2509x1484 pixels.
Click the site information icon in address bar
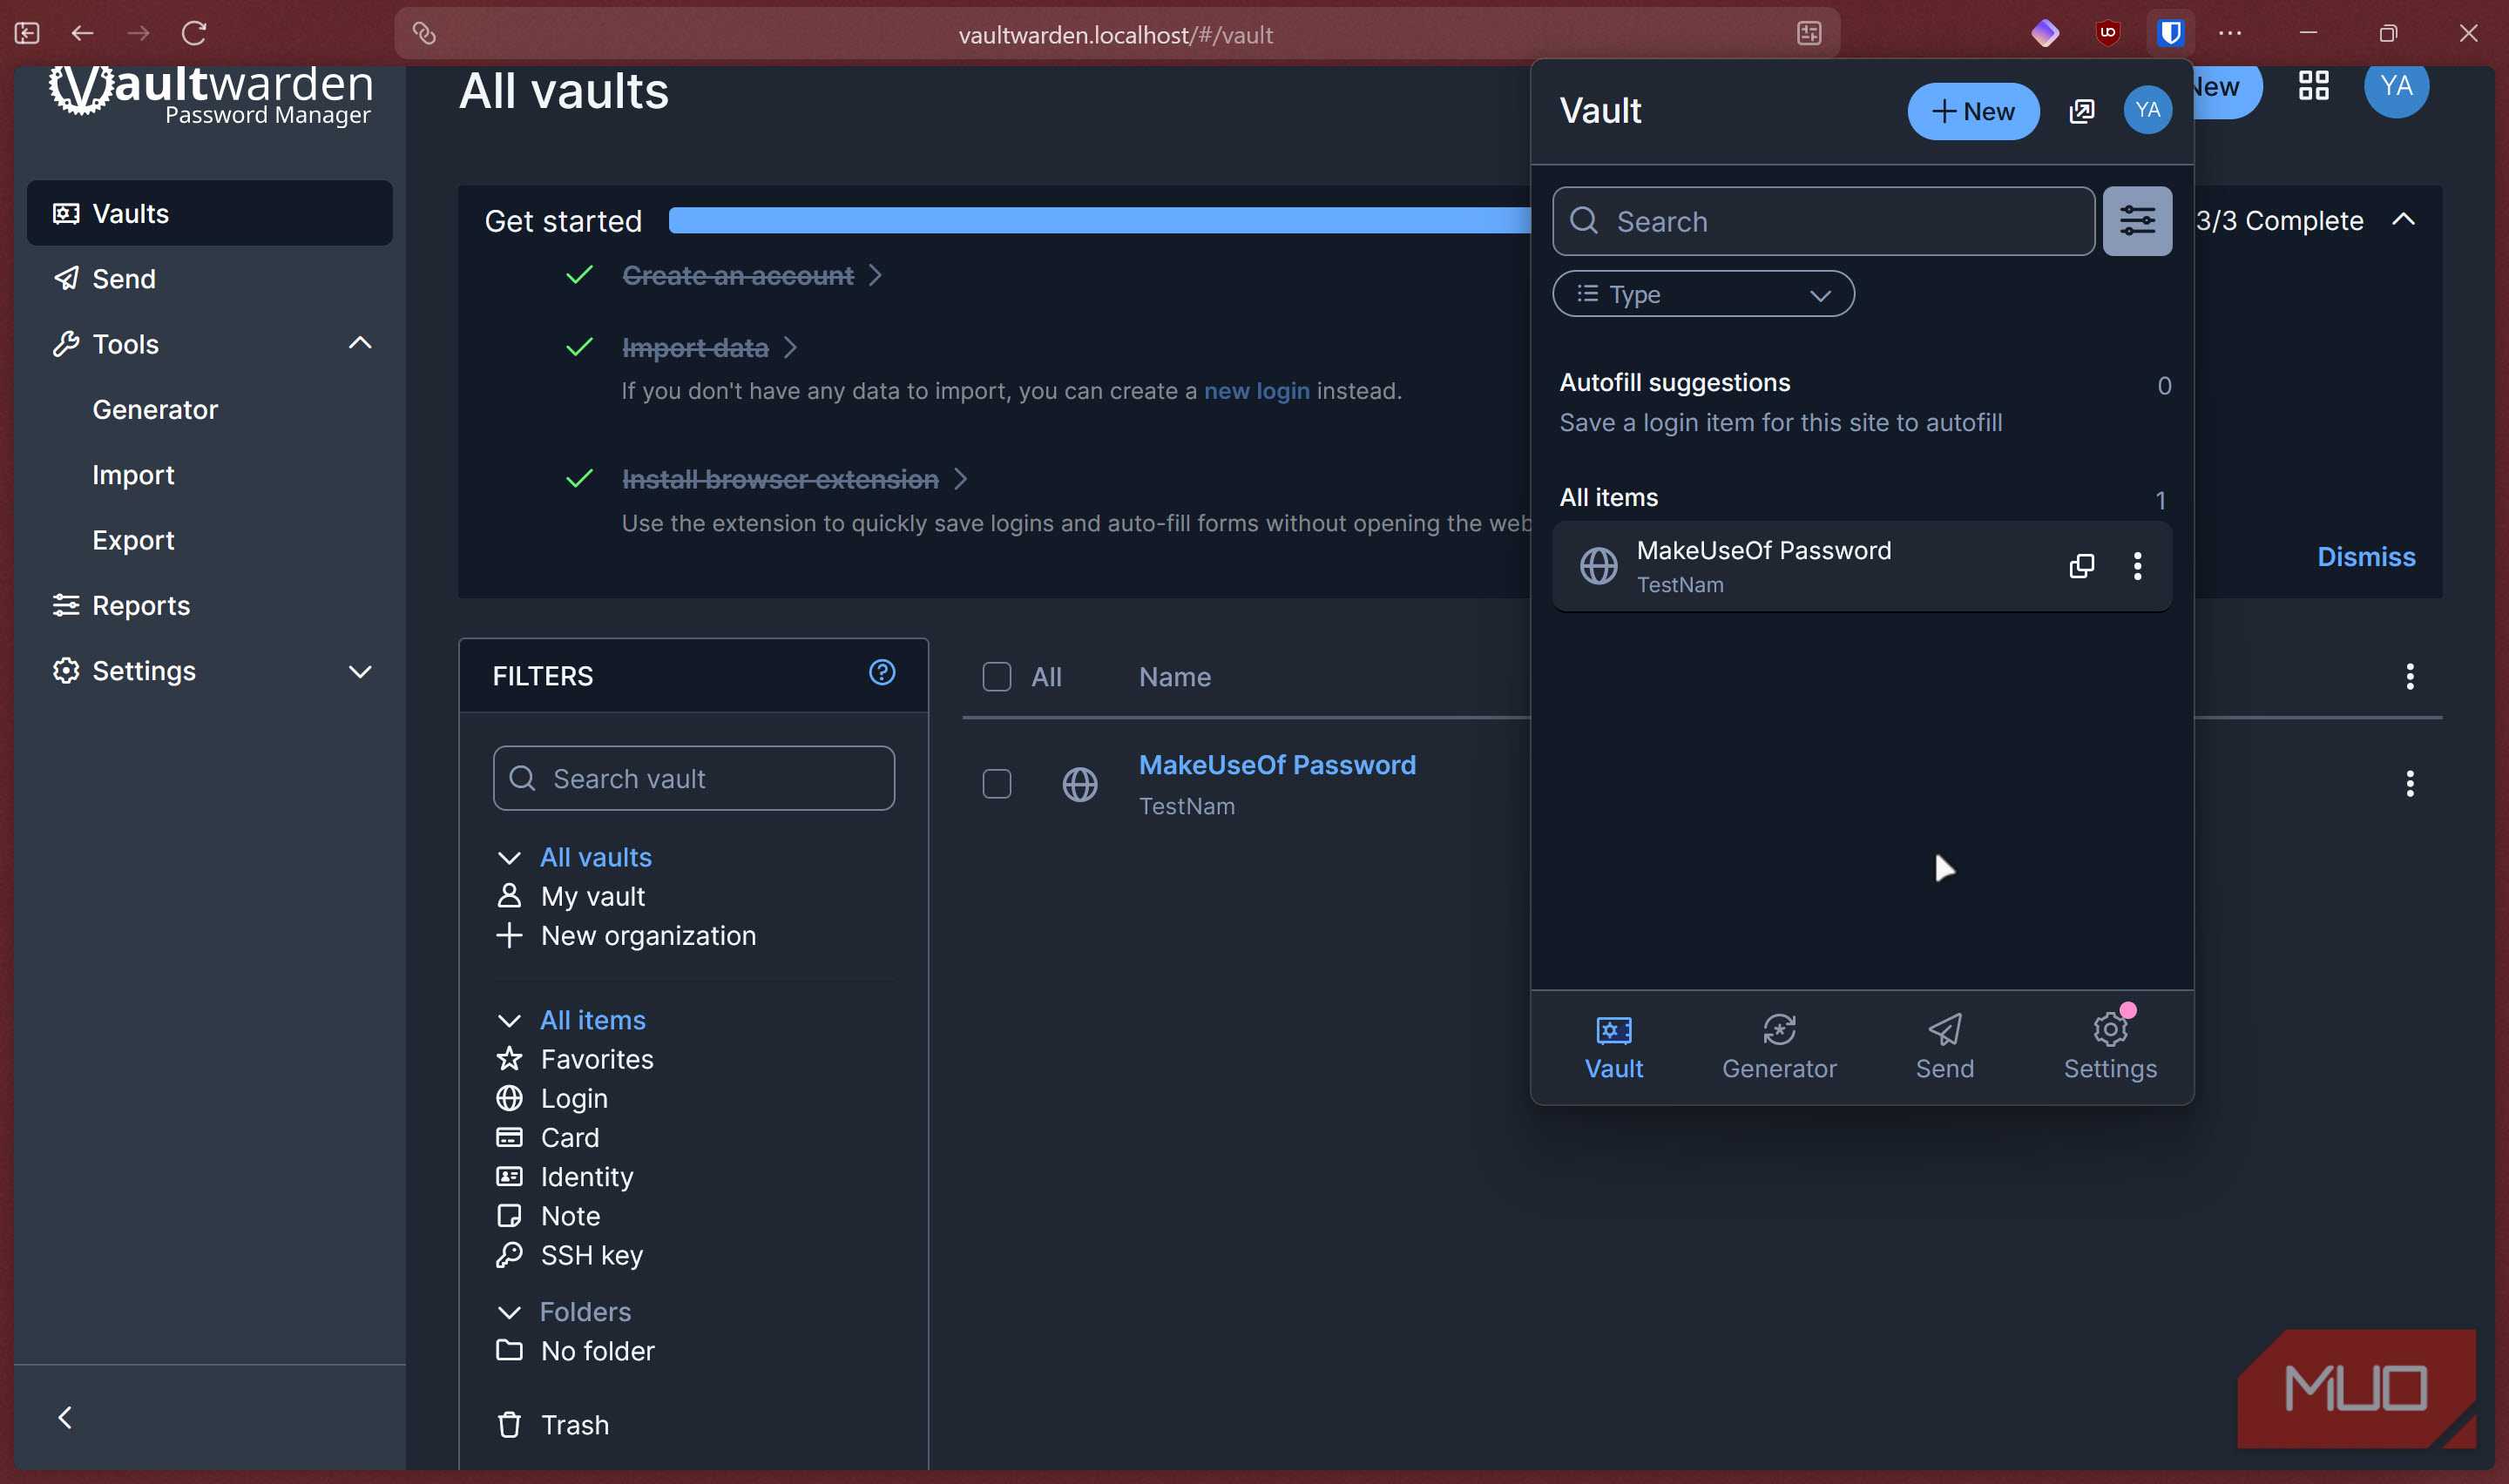click(x=424, y=34)
